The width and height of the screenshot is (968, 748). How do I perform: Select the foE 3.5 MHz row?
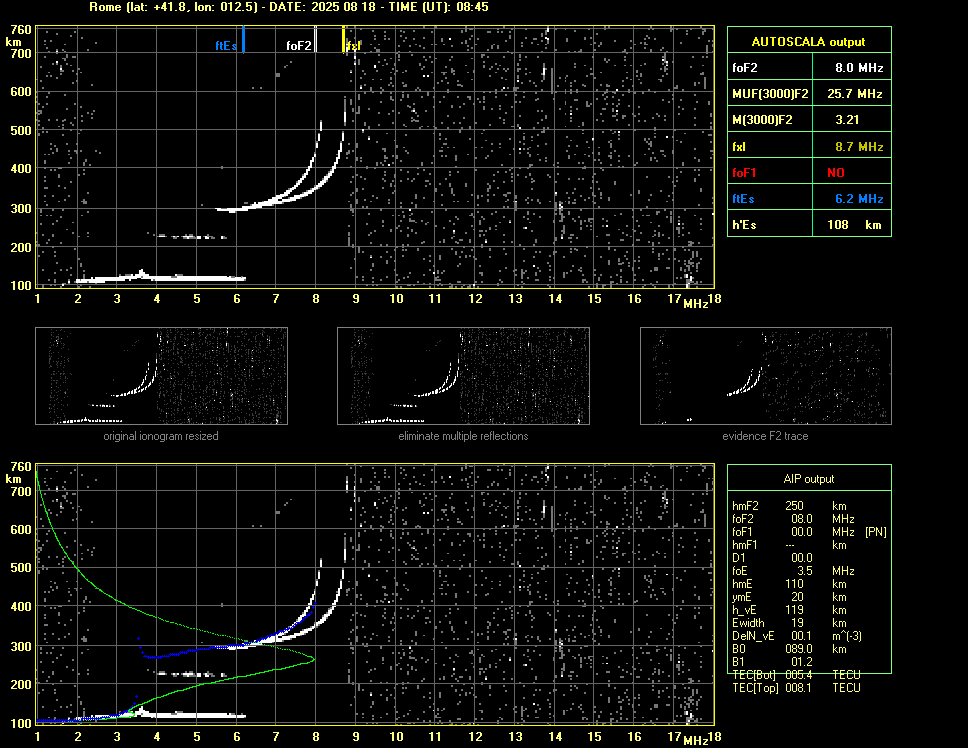[793, 571]
